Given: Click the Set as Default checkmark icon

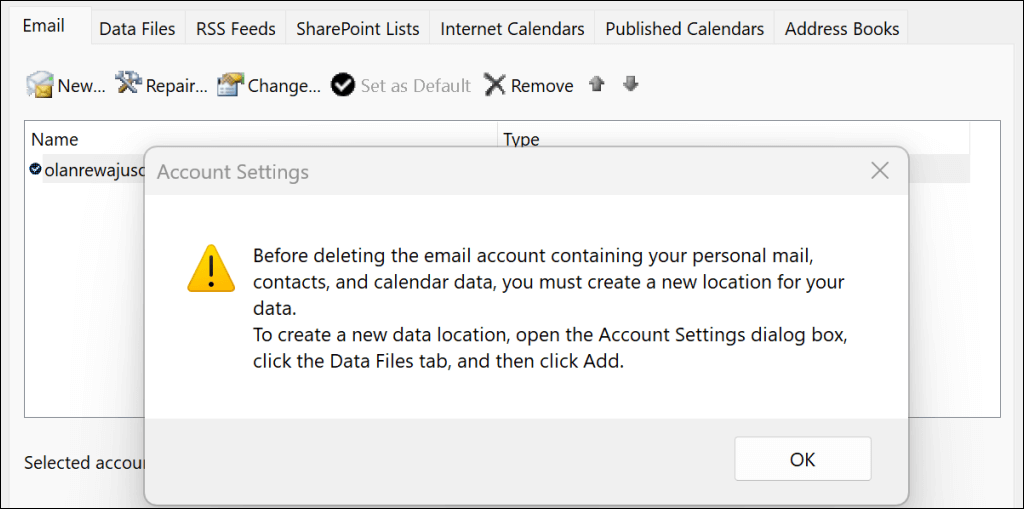Looking at the screenshot, I should pyautogui.click(x=343, y=85).
